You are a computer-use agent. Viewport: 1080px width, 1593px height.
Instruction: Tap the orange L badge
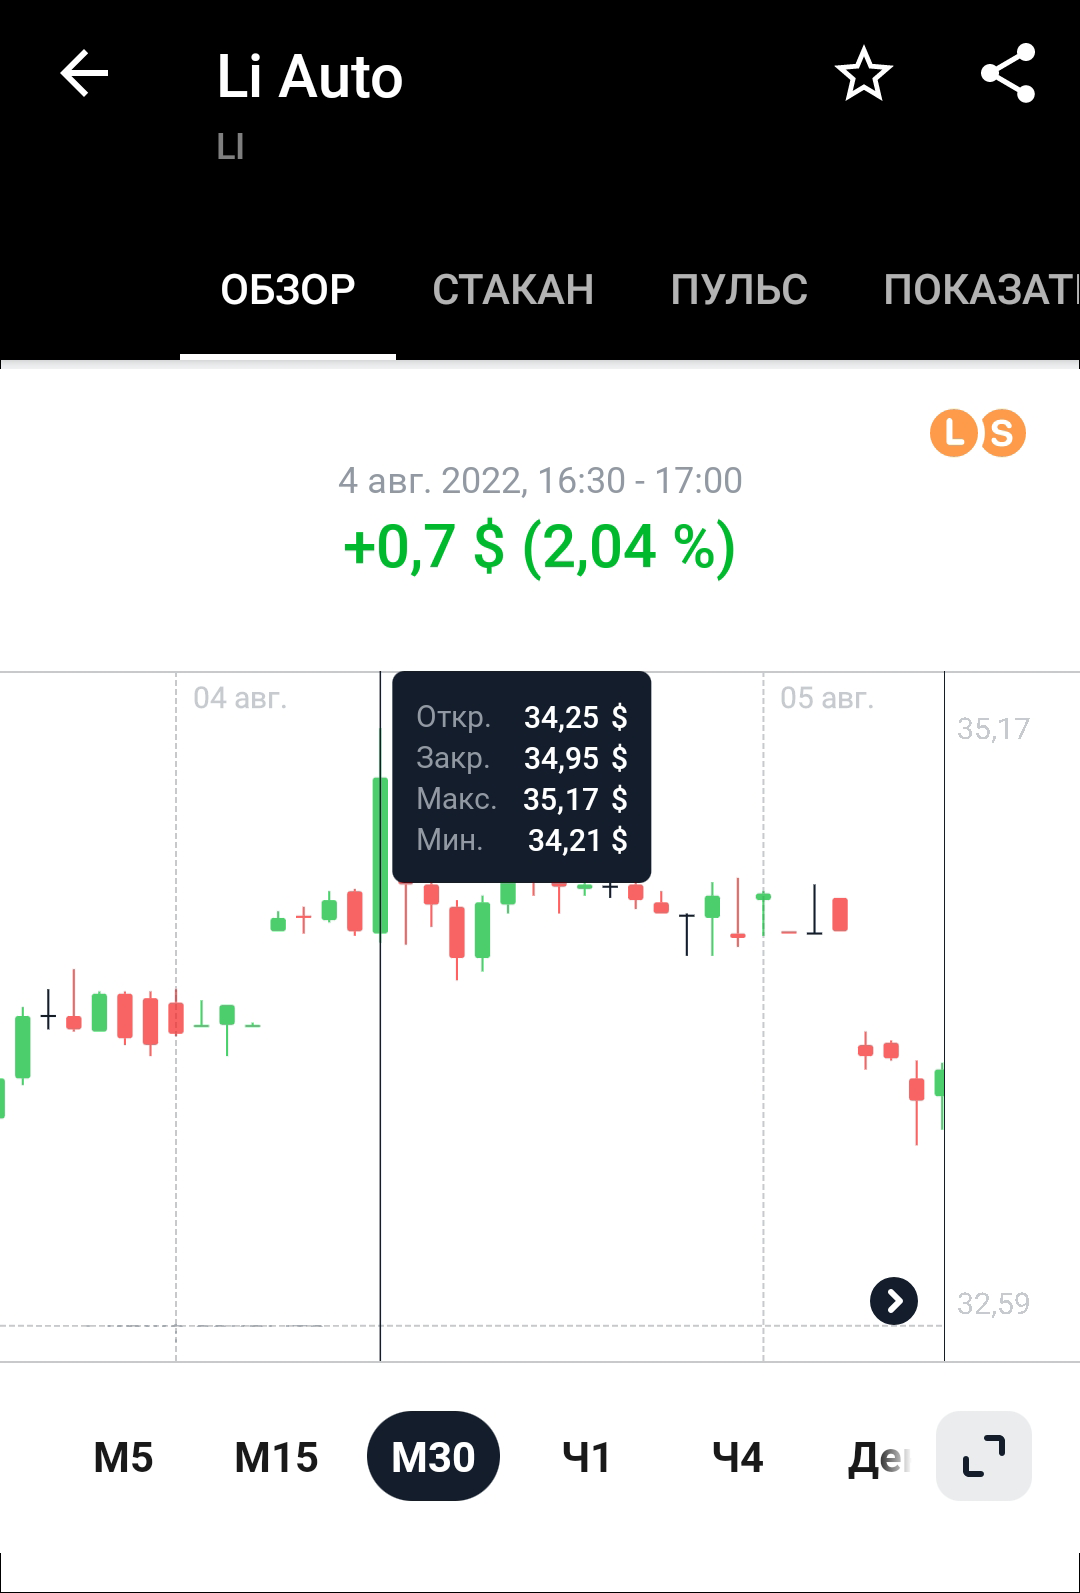[953, 433]
